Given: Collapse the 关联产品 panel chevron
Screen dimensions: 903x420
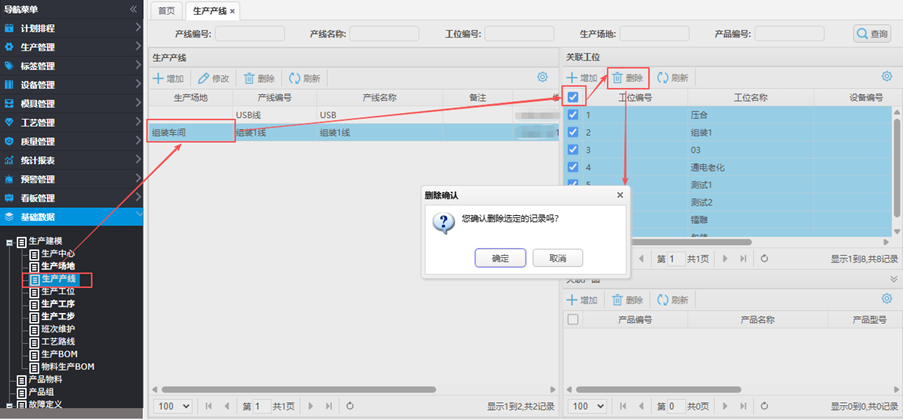Looking at the screenshot, I should pyautogui.click(x=893, y=279).
